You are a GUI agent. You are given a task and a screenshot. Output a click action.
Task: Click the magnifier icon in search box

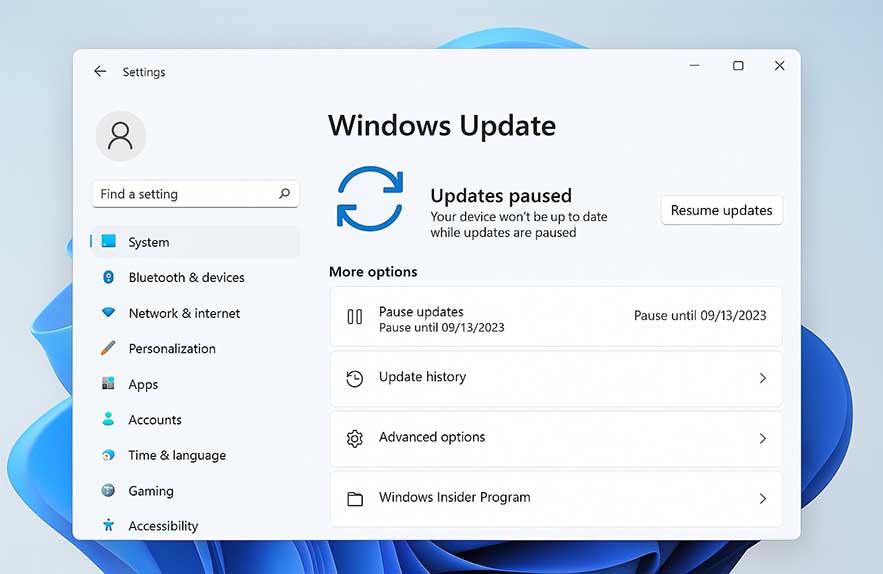(x=284, y=194)
